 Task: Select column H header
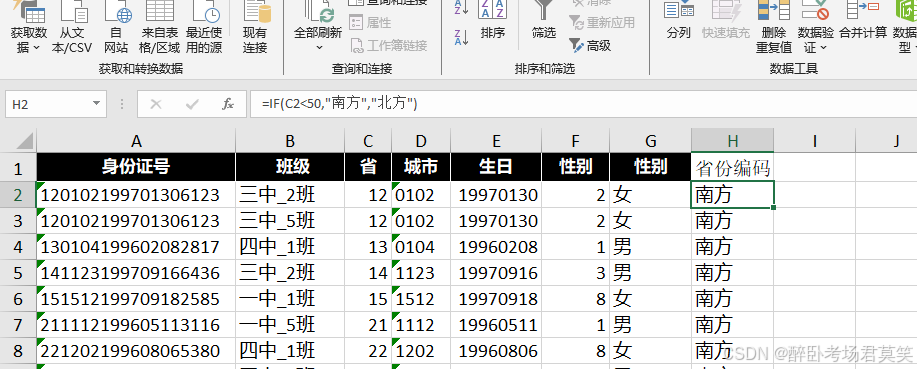733,140
